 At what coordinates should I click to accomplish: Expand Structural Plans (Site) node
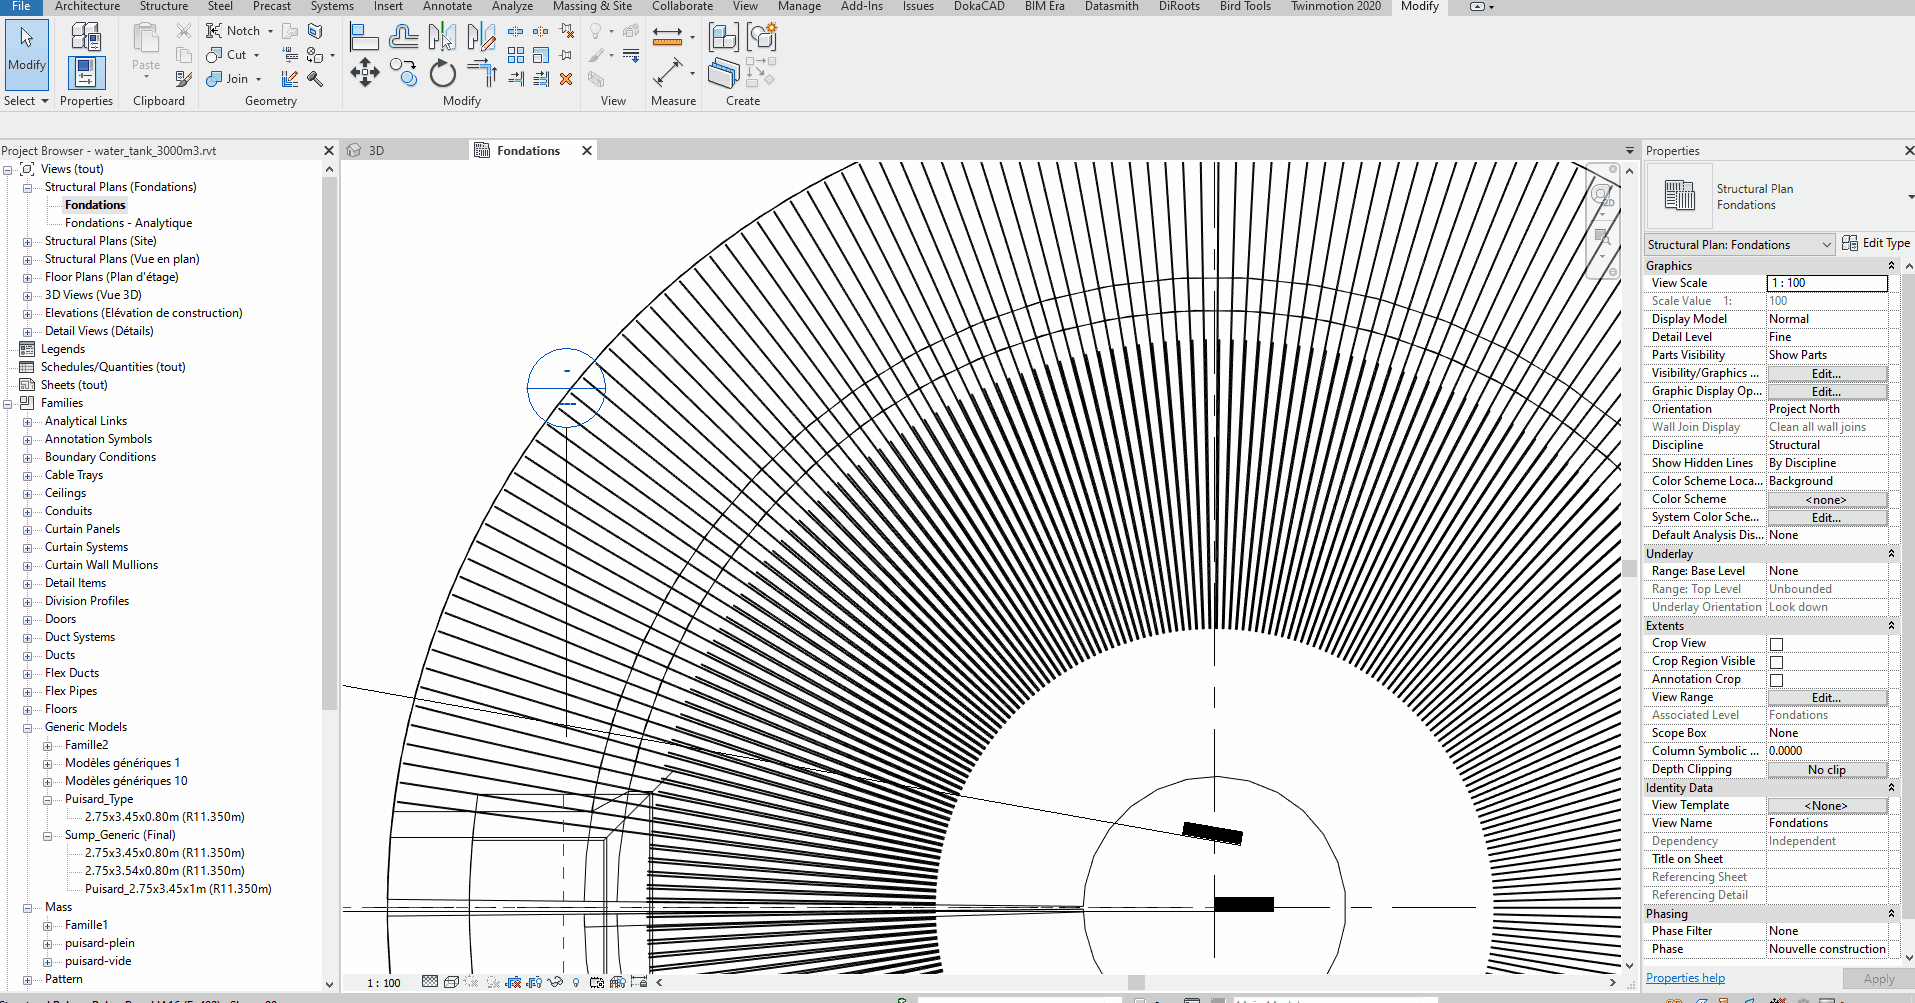28,242
